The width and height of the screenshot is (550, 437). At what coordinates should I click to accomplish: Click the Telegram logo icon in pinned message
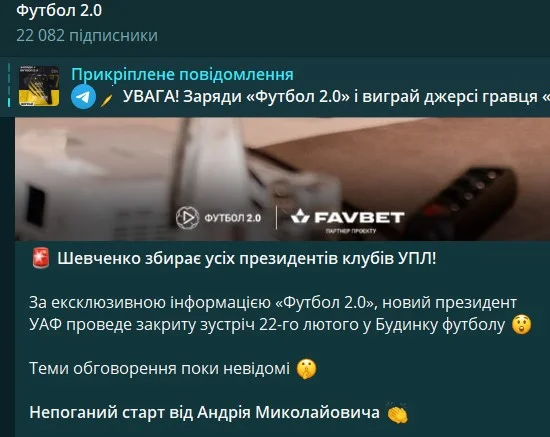coord(83,96)
